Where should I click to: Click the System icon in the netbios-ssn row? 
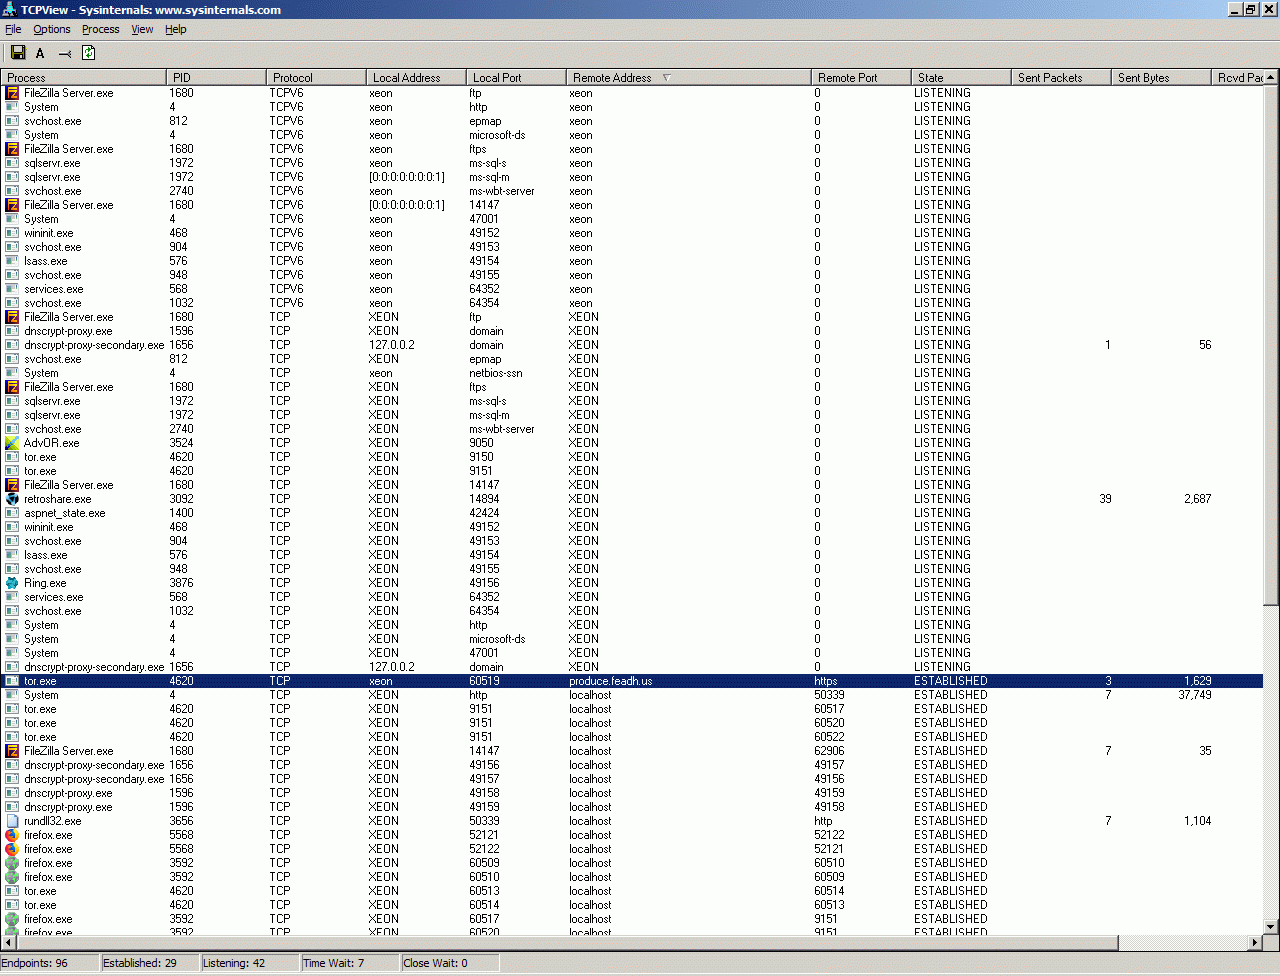point(12,373)
